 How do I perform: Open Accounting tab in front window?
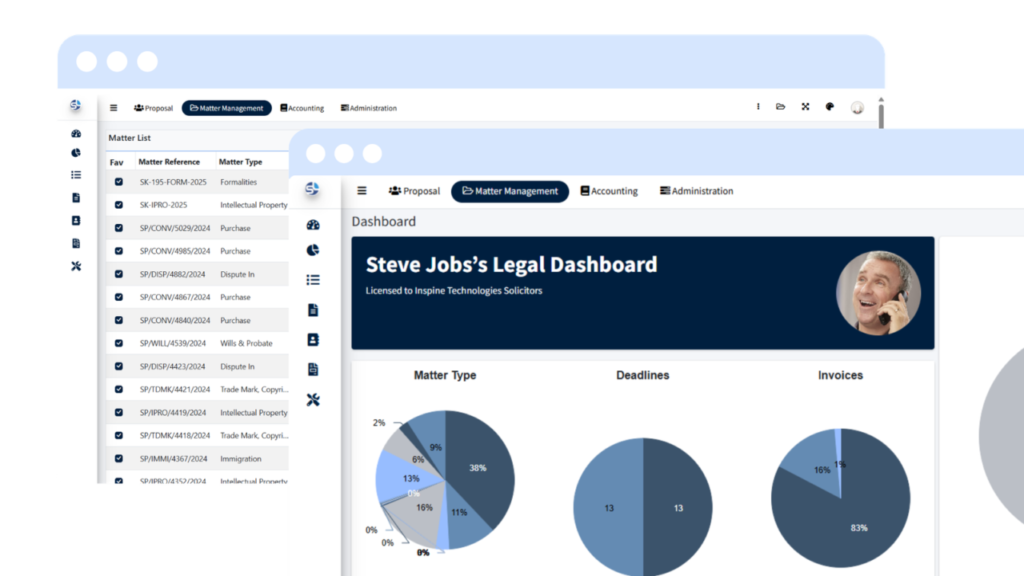(x=609, y=191)
